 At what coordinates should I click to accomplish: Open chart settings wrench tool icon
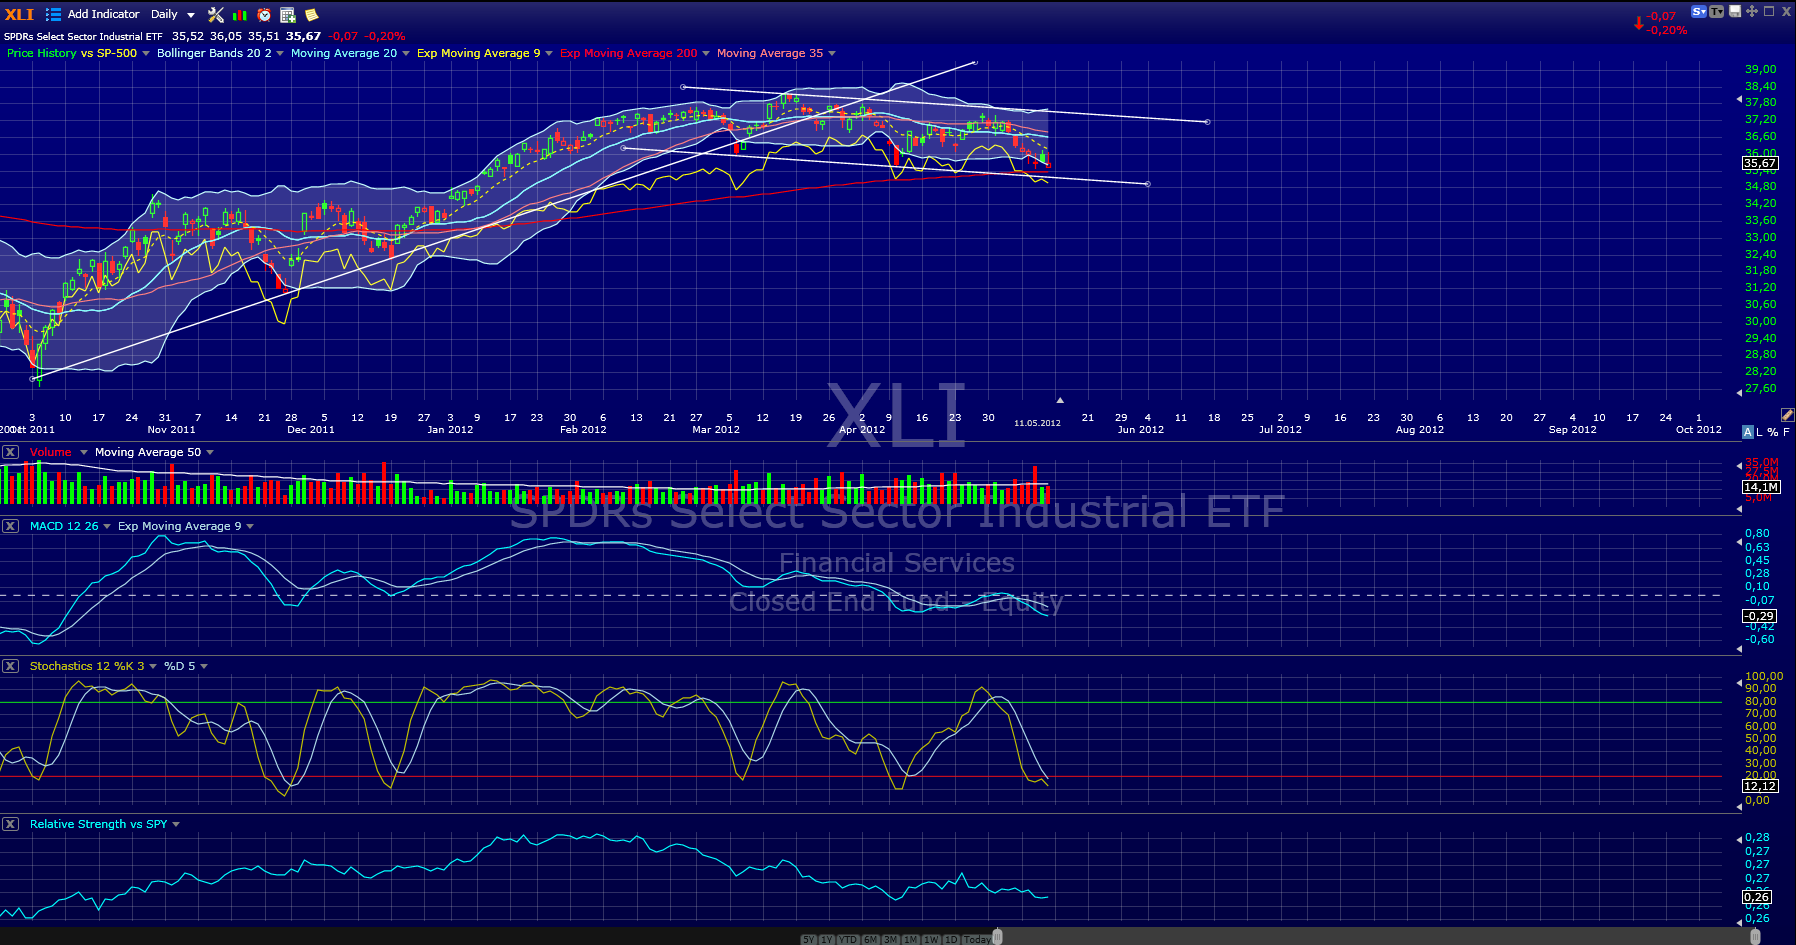click(216, 14)
